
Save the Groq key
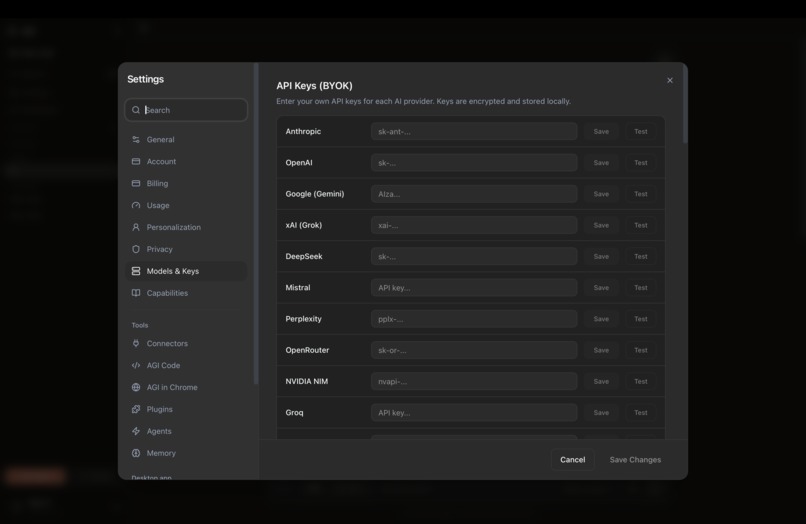coord(601,412)
